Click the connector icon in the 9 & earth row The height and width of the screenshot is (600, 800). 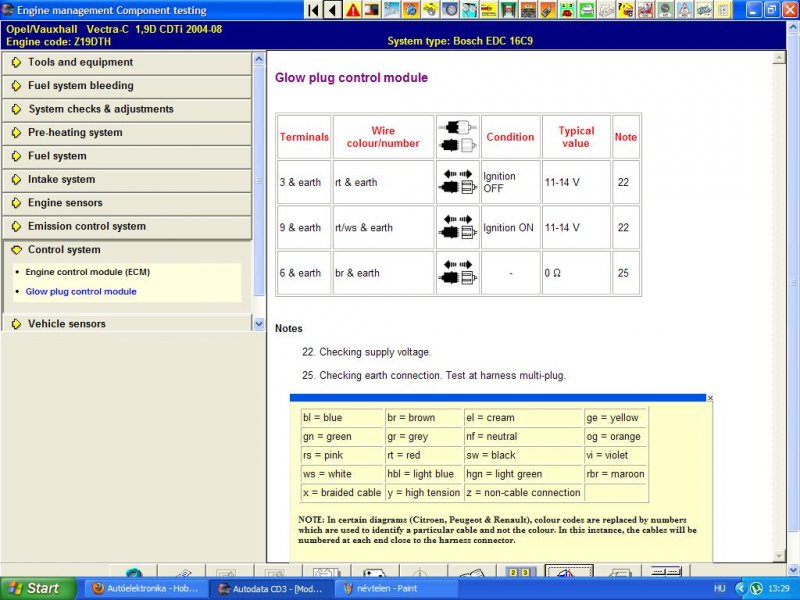pos(458,228)
